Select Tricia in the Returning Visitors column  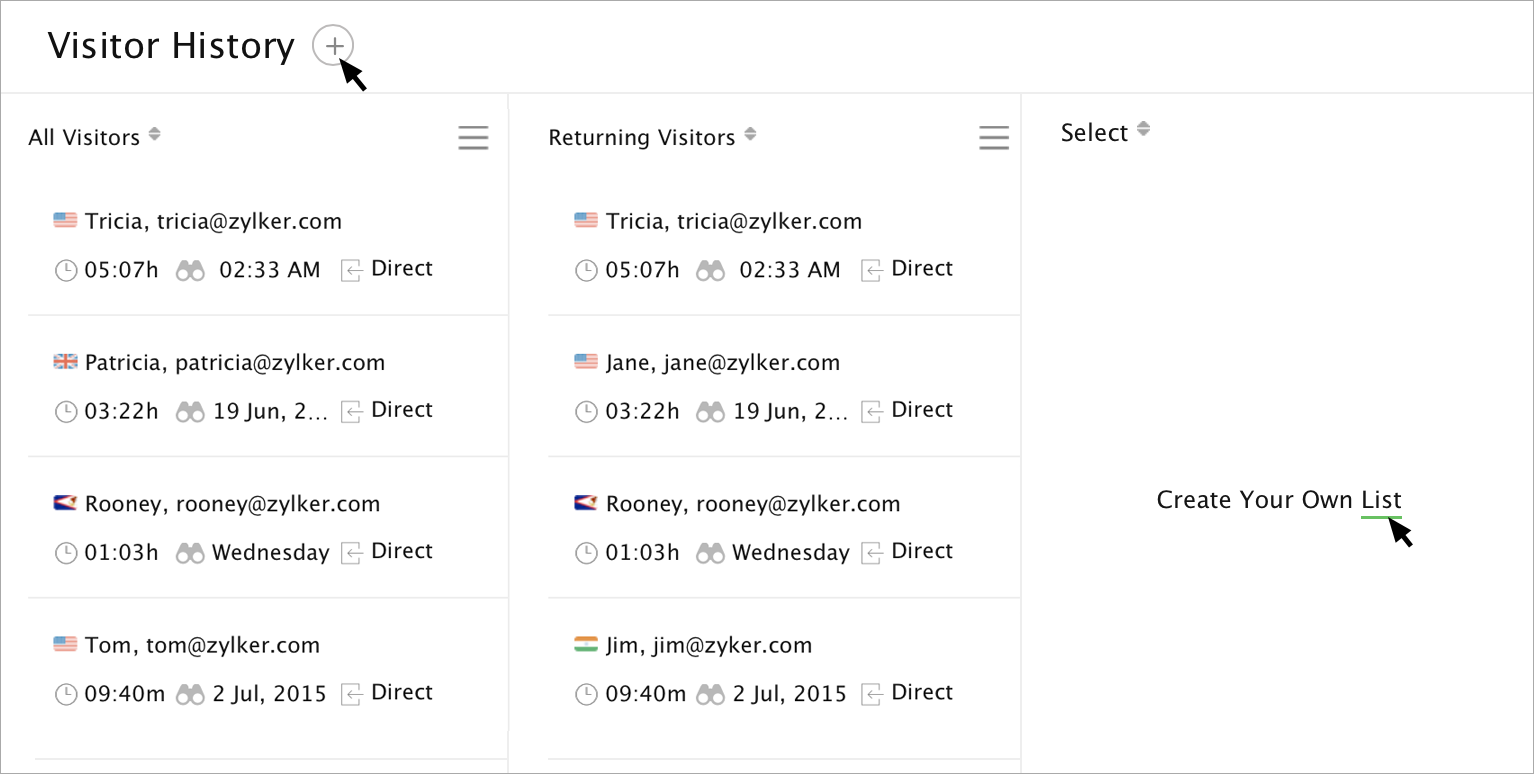click(733, 222)
